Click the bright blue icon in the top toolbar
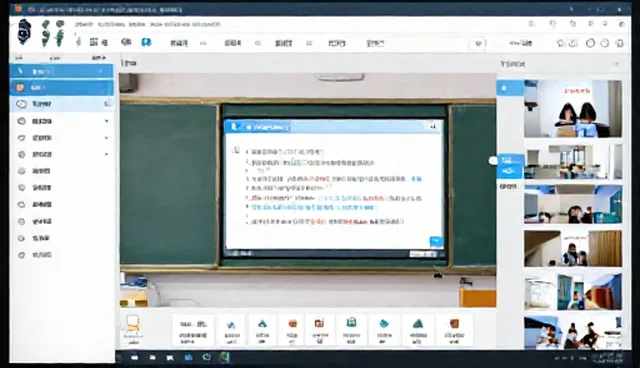 tap(146, 42)
